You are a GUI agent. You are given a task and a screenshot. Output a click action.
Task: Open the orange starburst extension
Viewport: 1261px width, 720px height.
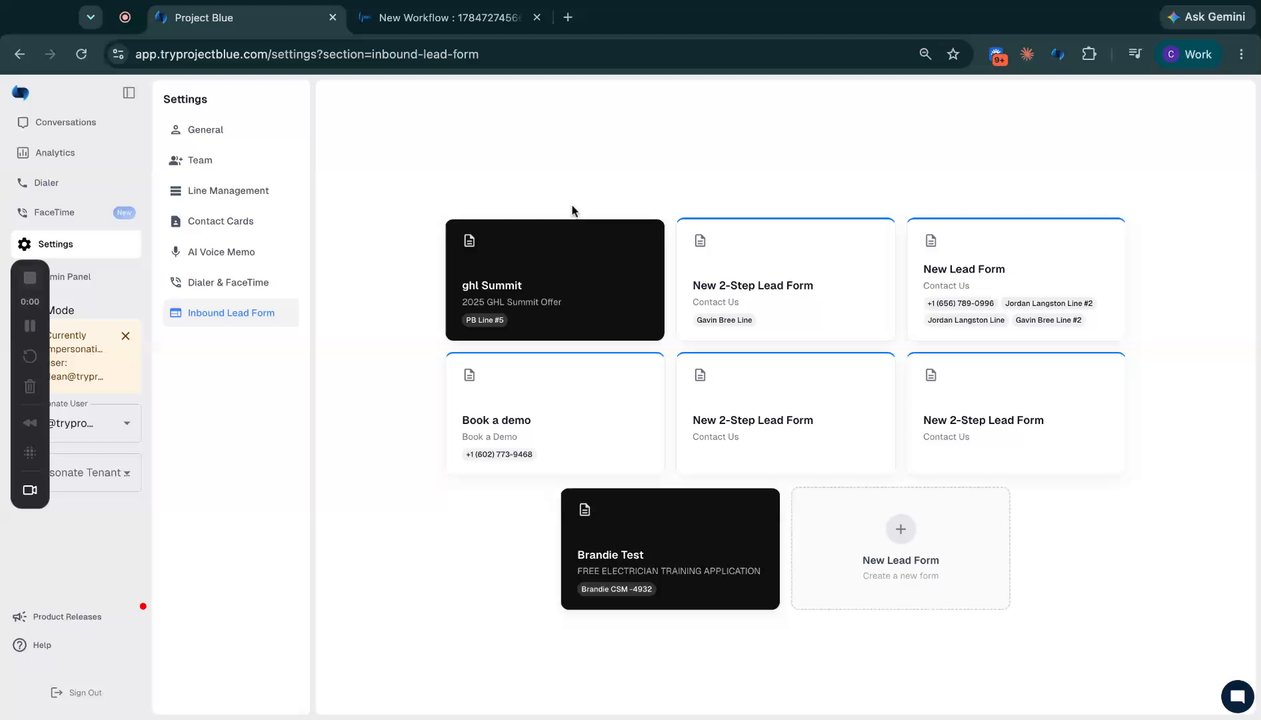(x=1027, y=54)
